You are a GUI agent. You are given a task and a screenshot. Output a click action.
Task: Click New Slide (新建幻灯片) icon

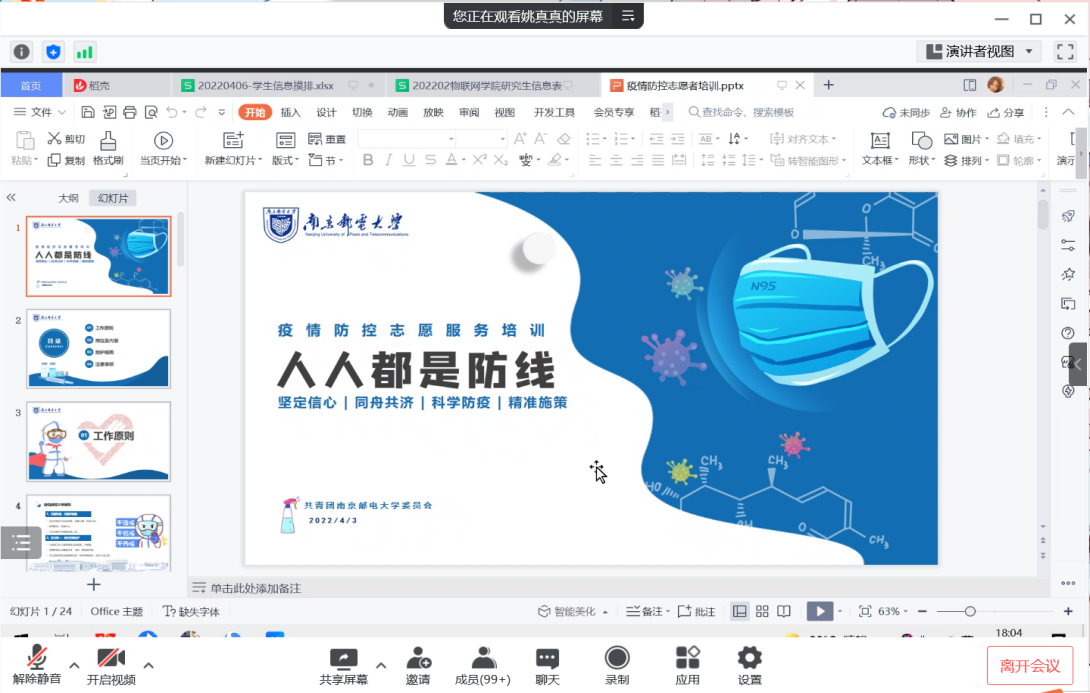pyautogui.click(x=232, y=141)
